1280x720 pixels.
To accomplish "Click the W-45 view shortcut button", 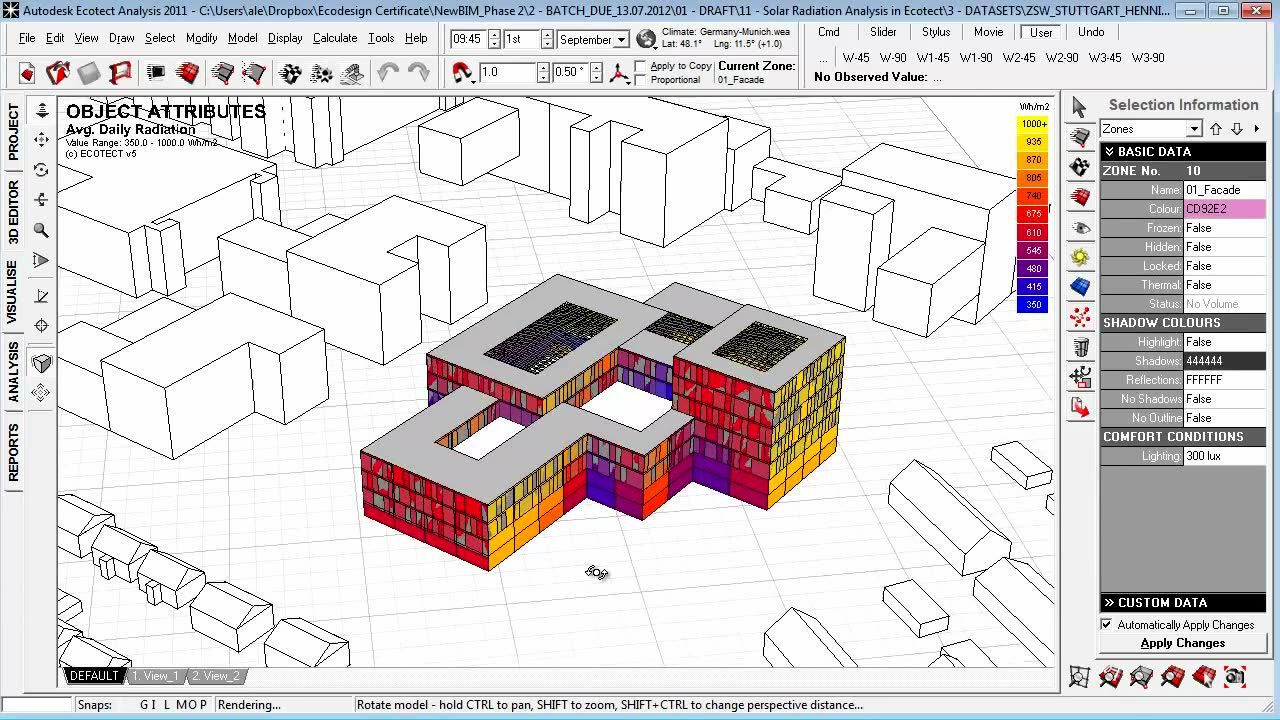I will tap(855, 58).
